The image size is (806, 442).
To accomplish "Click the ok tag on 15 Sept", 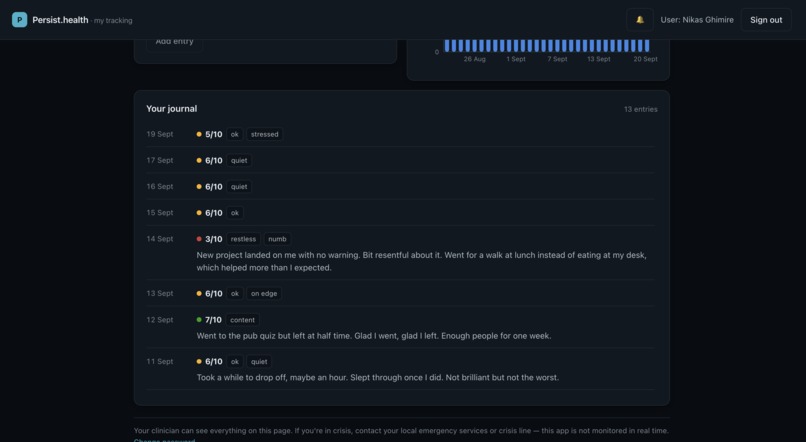I will tap(235, 213).
